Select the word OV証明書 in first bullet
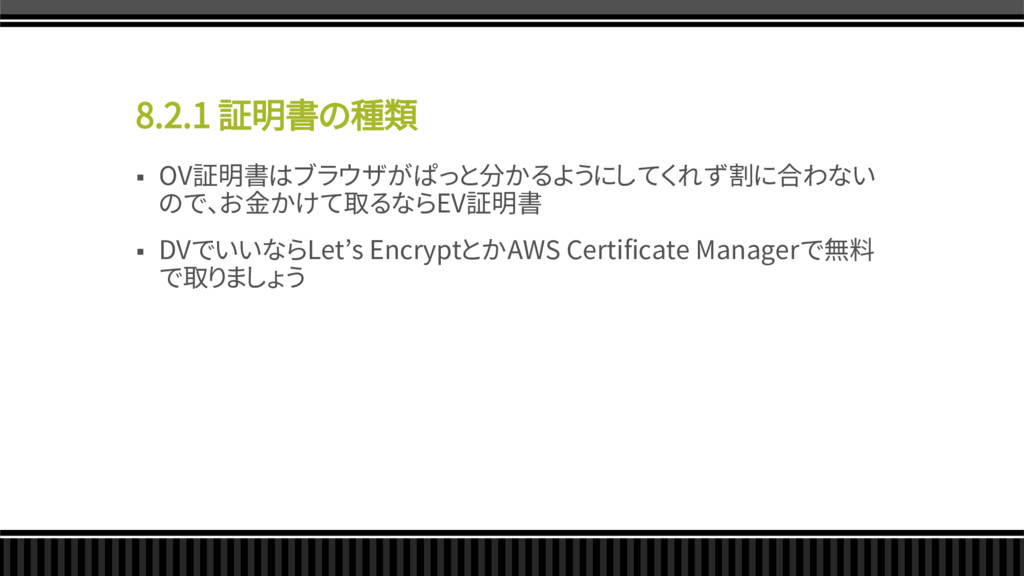 pyautogui.click(x=214, y=176)
